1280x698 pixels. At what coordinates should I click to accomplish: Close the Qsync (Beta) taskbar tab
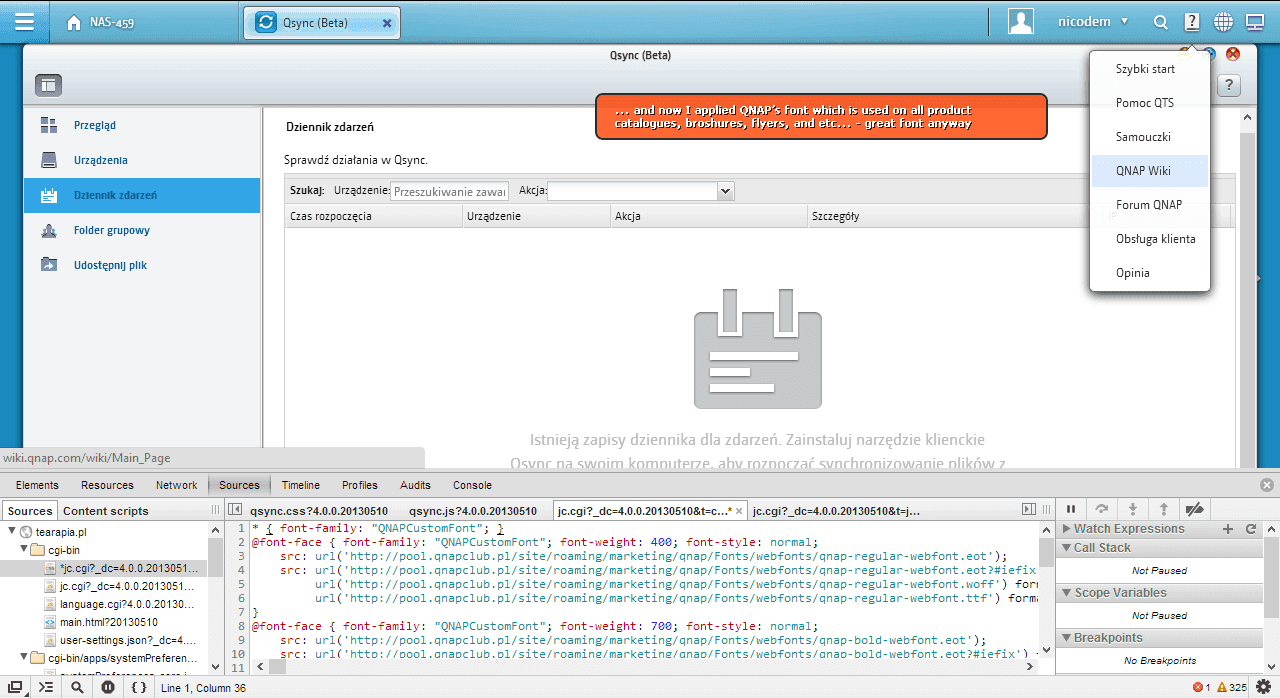[387, 23]
